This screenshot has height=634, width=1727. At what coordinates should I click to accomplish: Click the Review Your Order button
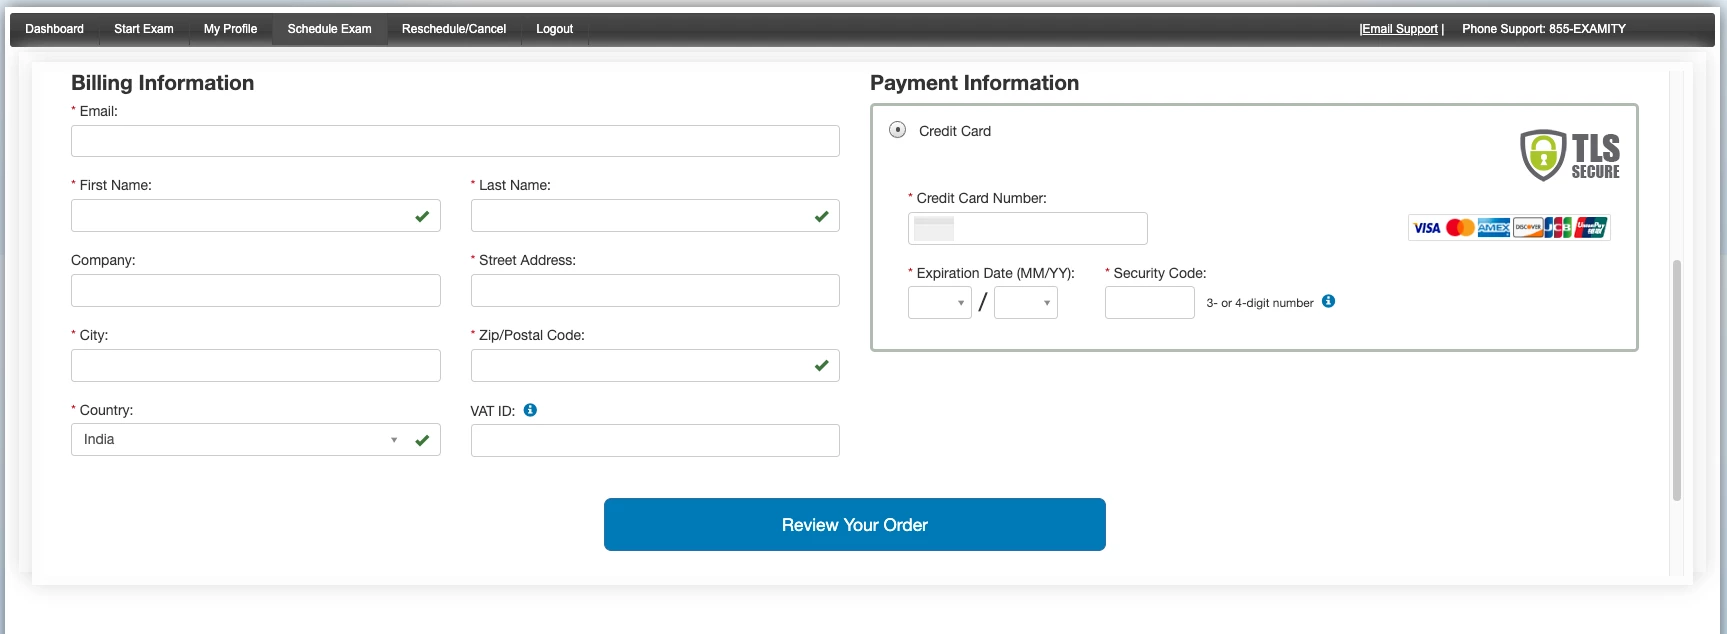[x=855, y=524]
